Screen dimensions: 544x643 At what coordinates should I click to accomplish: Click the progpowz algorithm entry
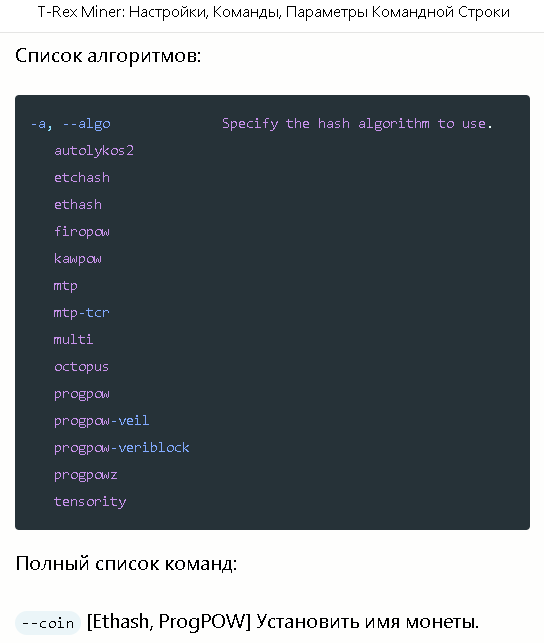[x=86, y=475]
